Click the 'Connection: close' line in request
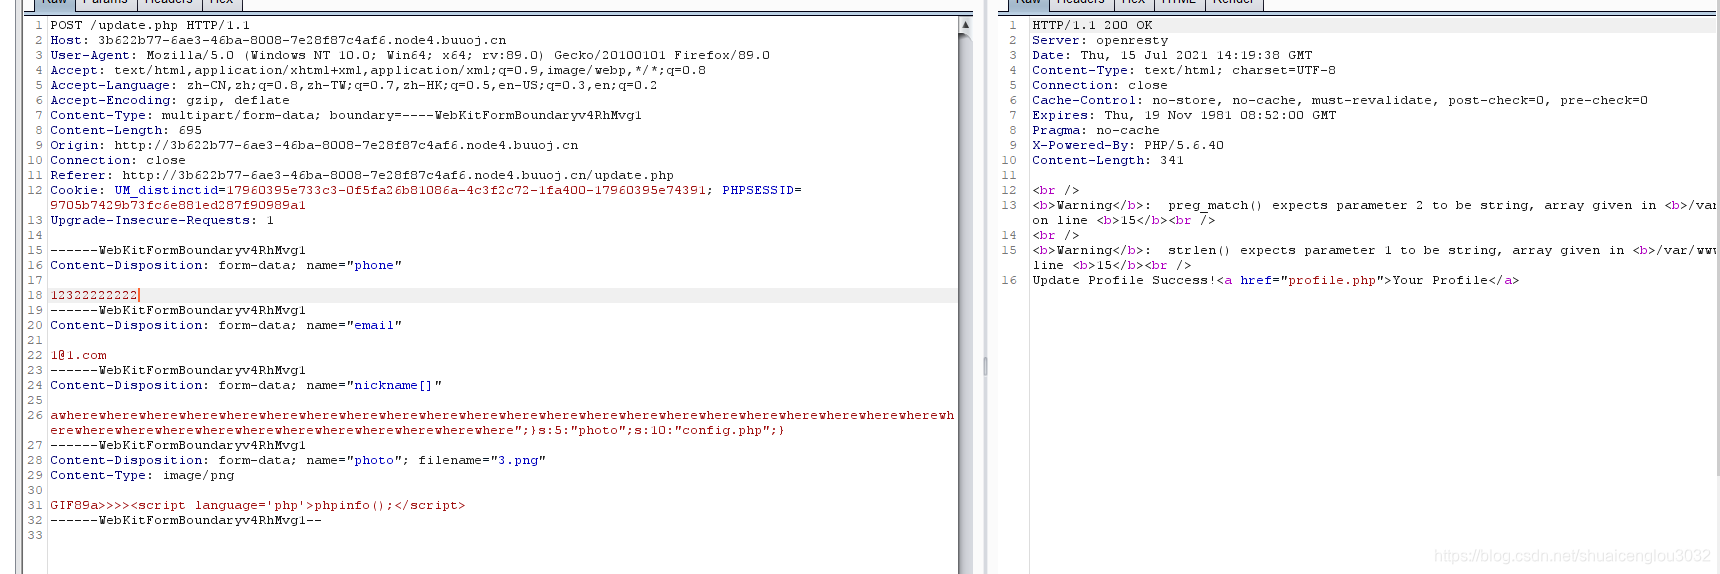This screenshot has width=1720, height=574. click(118, 160)
